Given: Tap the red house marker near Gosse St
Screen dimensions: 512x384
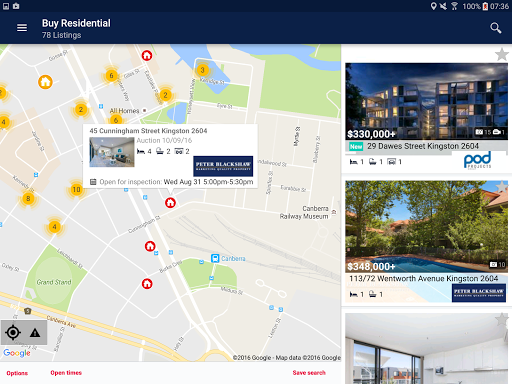Looking at the screenshot, I should (147, 55).
